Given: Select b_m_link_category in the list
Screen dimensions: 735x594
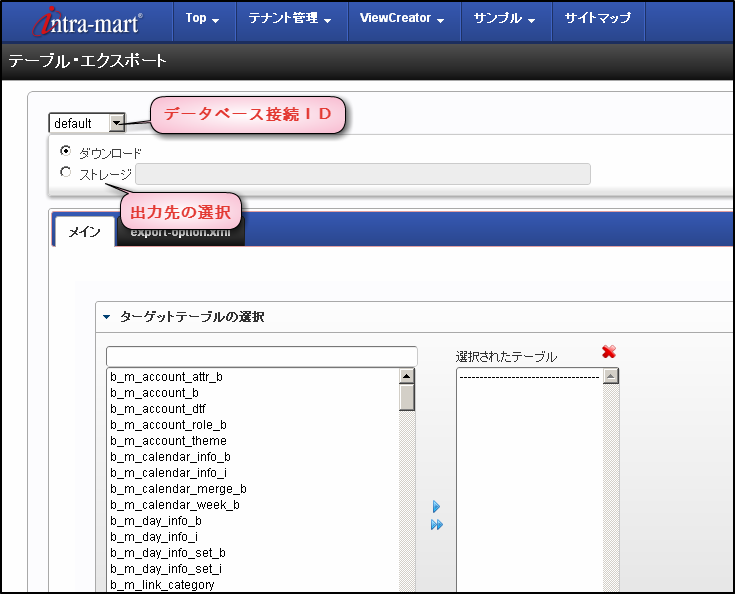Looking at the screenshot, I should [x=253, y=585].
